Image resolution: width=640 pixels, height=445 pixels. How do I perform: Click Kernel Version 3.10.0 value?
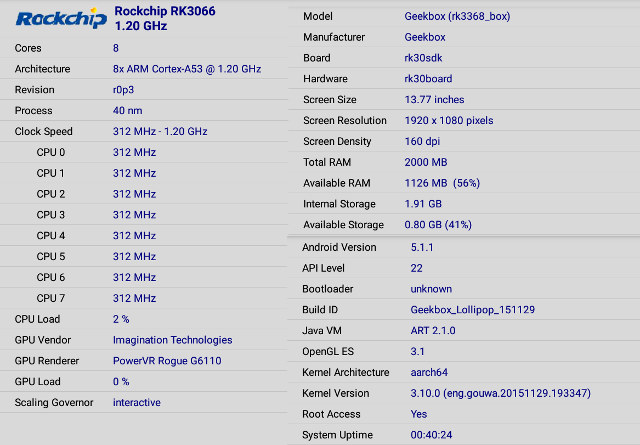tap(500, 393)
